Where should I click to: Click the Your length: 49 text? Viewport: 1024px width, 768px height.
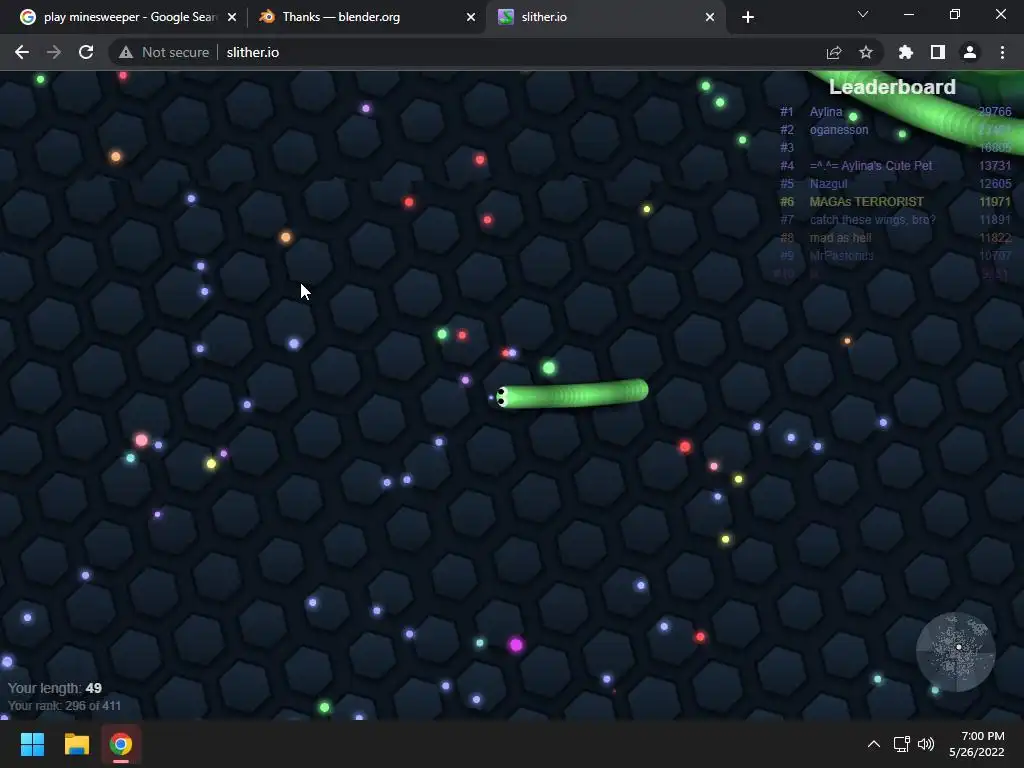(55, 688)
